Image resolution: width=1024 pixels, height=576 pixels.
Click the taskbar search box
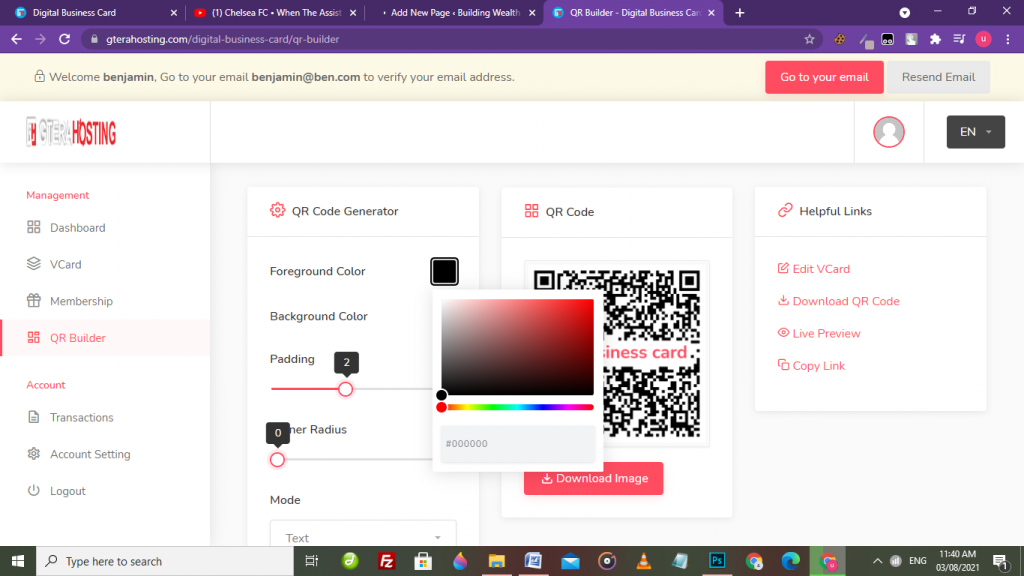[x=165, y=561]
